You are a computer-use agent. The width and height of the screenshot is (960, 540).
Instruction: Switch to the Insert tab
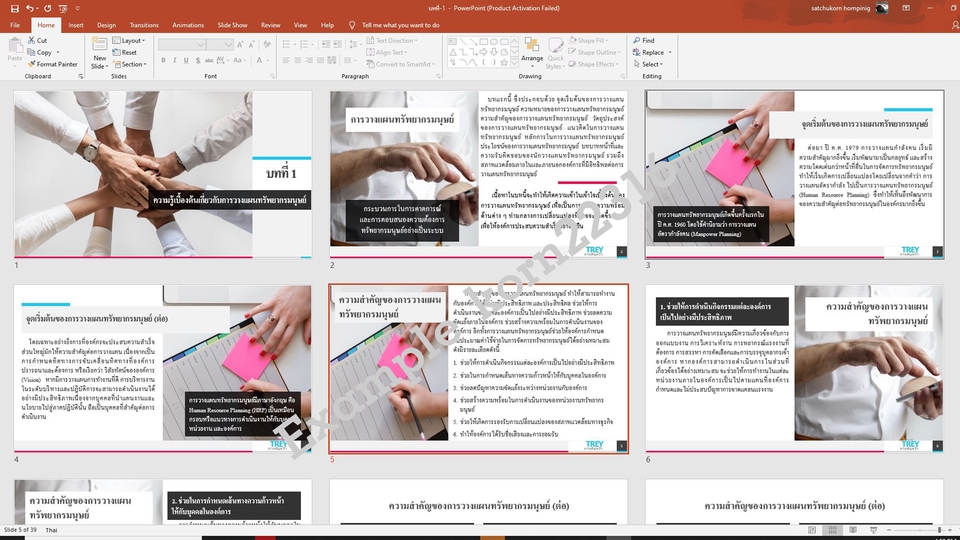click(x=76, y=25)
